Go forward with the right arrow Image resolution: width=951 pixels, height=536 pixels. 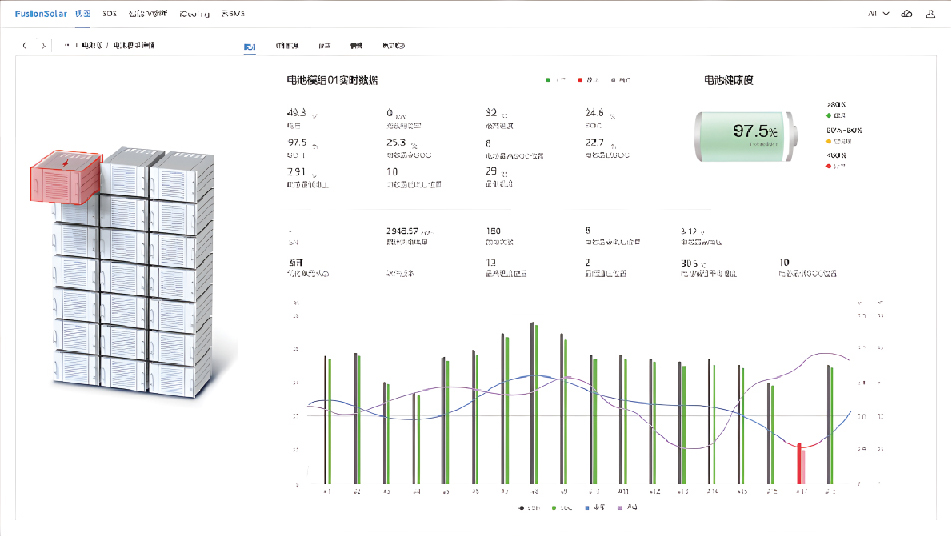[x=43, y=46]
